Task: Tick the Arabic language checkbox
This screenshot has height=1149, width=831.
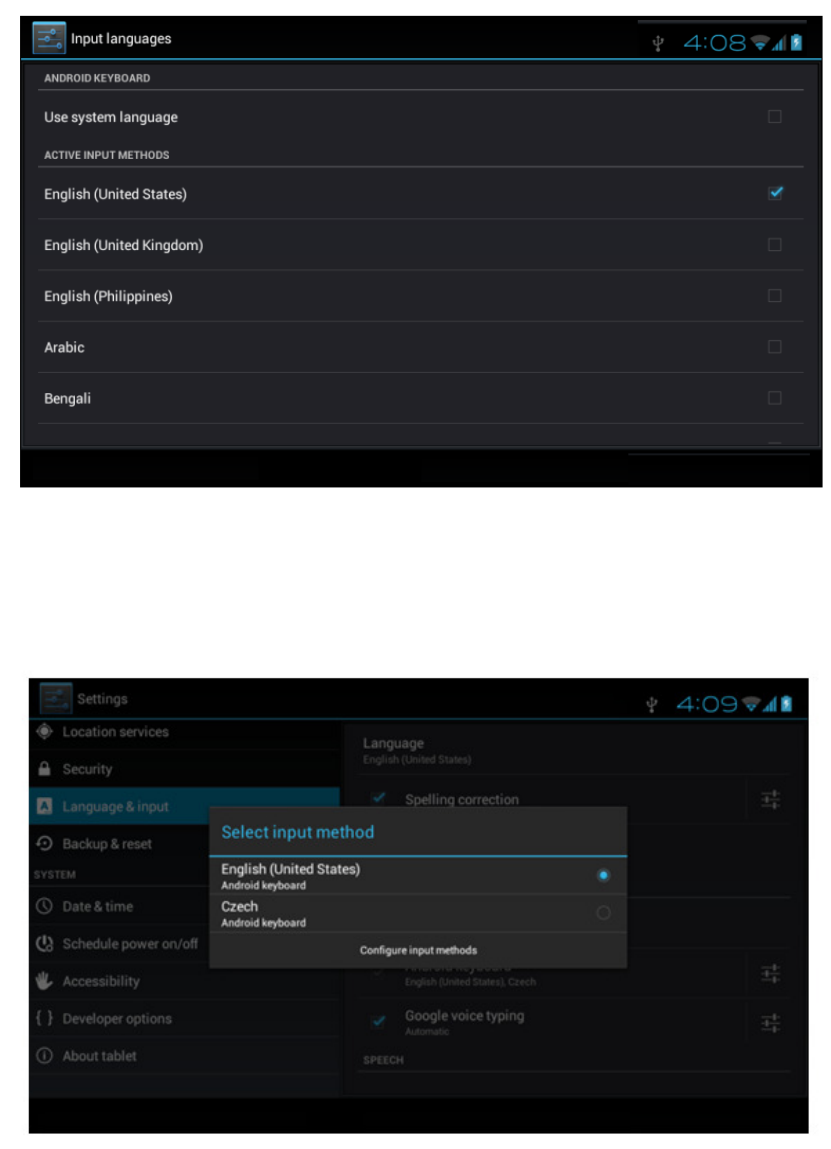Action: click(775, 347)
